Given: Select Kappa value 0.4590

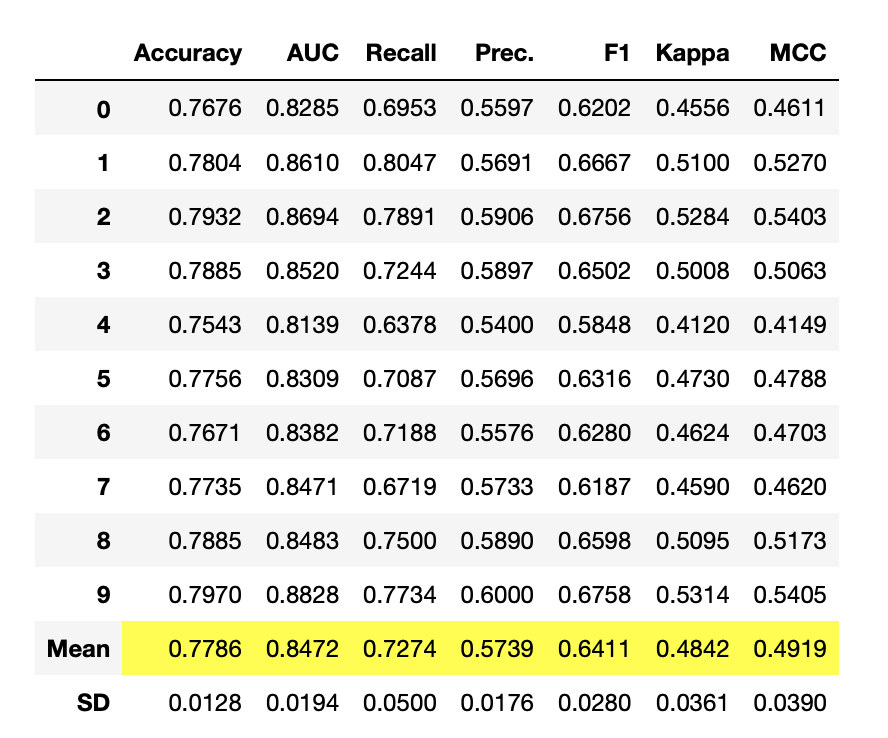Looking at the screenshot, I should point(692,487).
